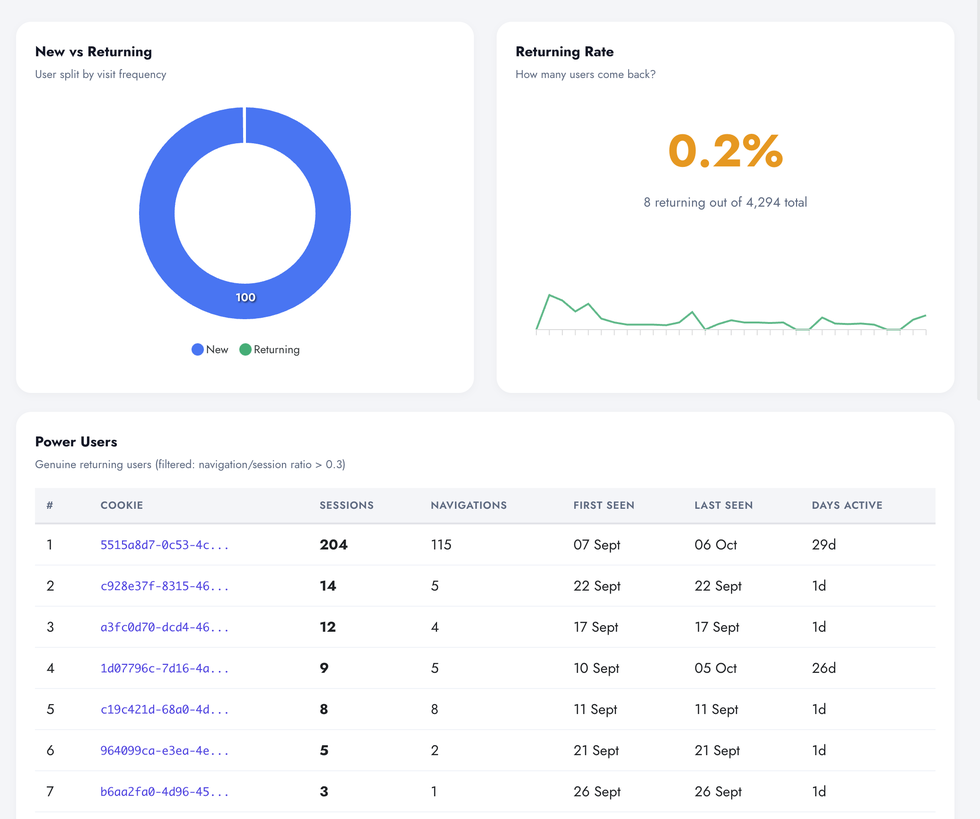
Task: Click the # column header
Action: coord(50,505)
